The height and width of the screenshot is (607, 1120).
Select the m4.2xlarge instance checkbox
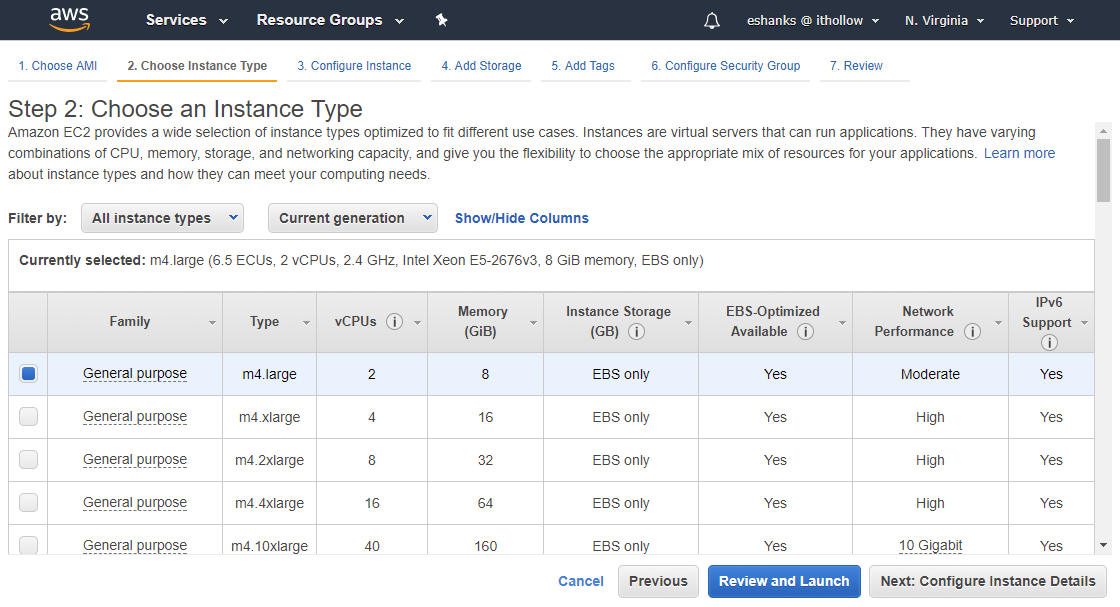28,460
